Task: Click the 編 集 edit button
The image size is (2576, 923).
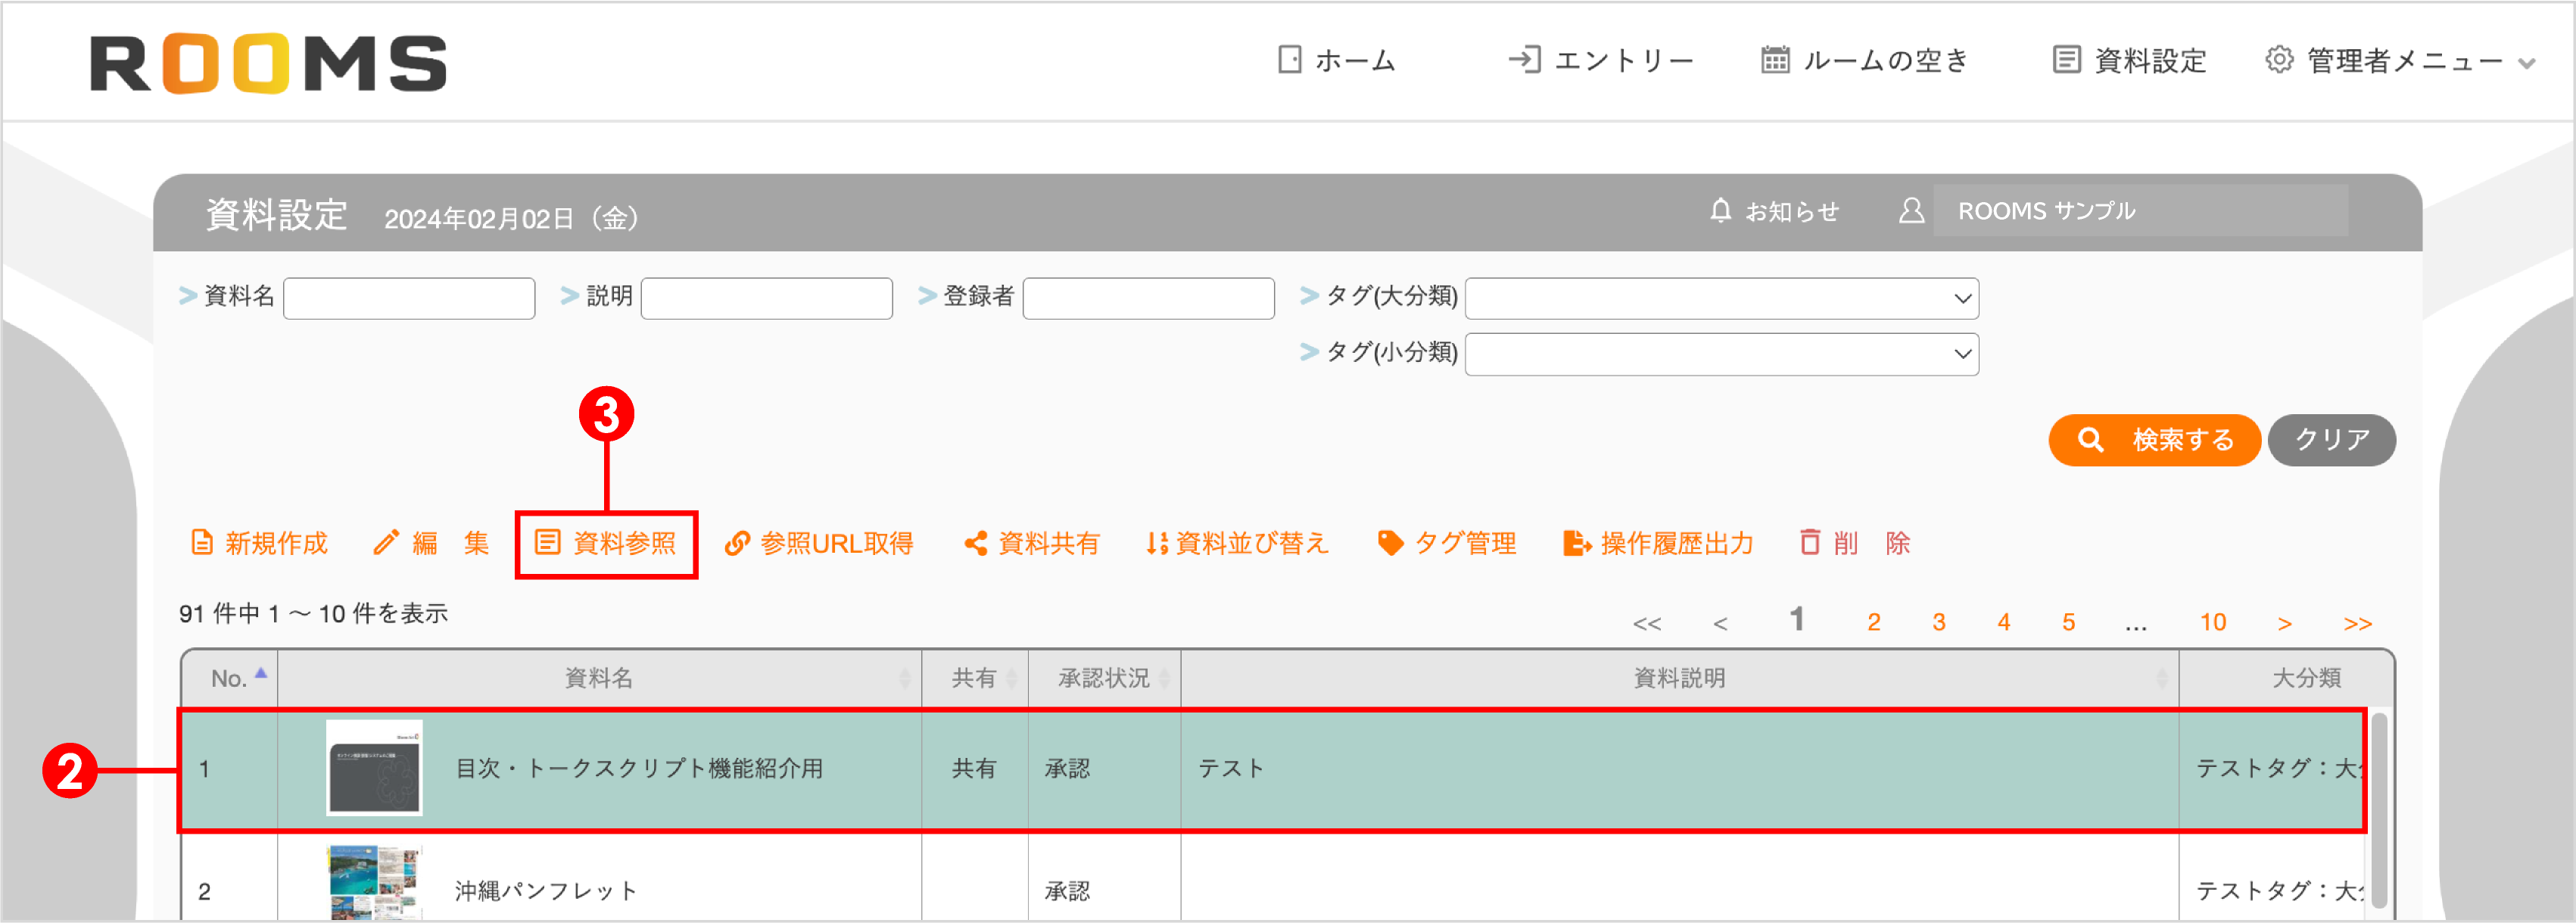Action: pos(431,543)
